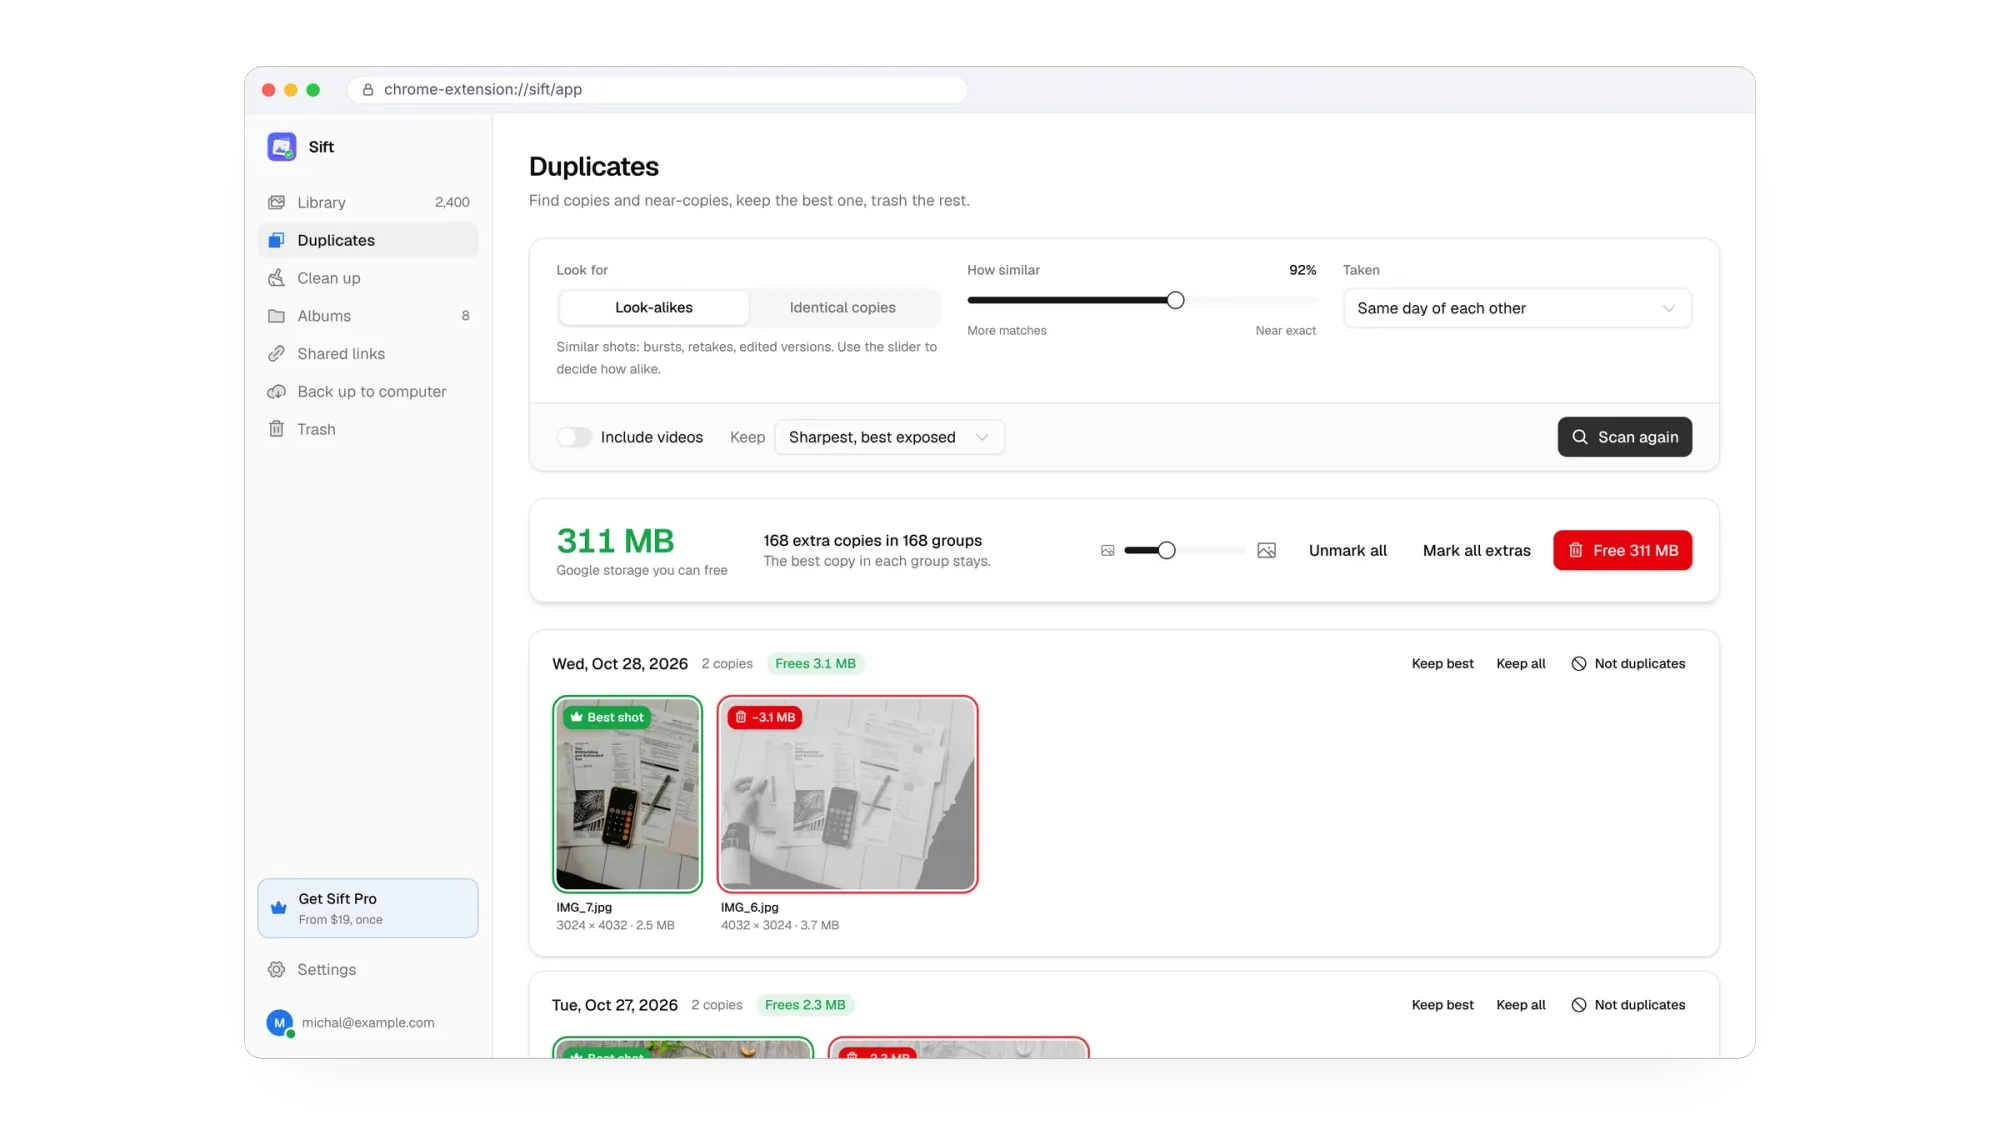Image resolution: width=2000 pixels, height=1125 pixels.
Task: Open Settings in the sidebar
Action: [368, 970]
